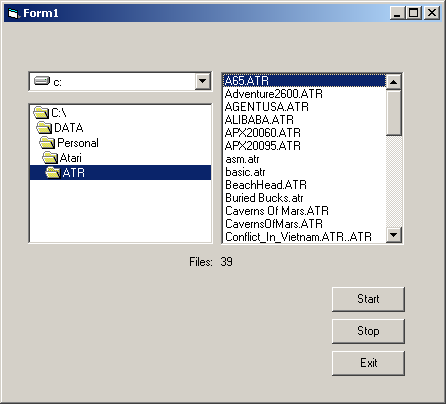Click the drive icon beside c:
This screenshot has width=446, height=404.
(42, 81)
